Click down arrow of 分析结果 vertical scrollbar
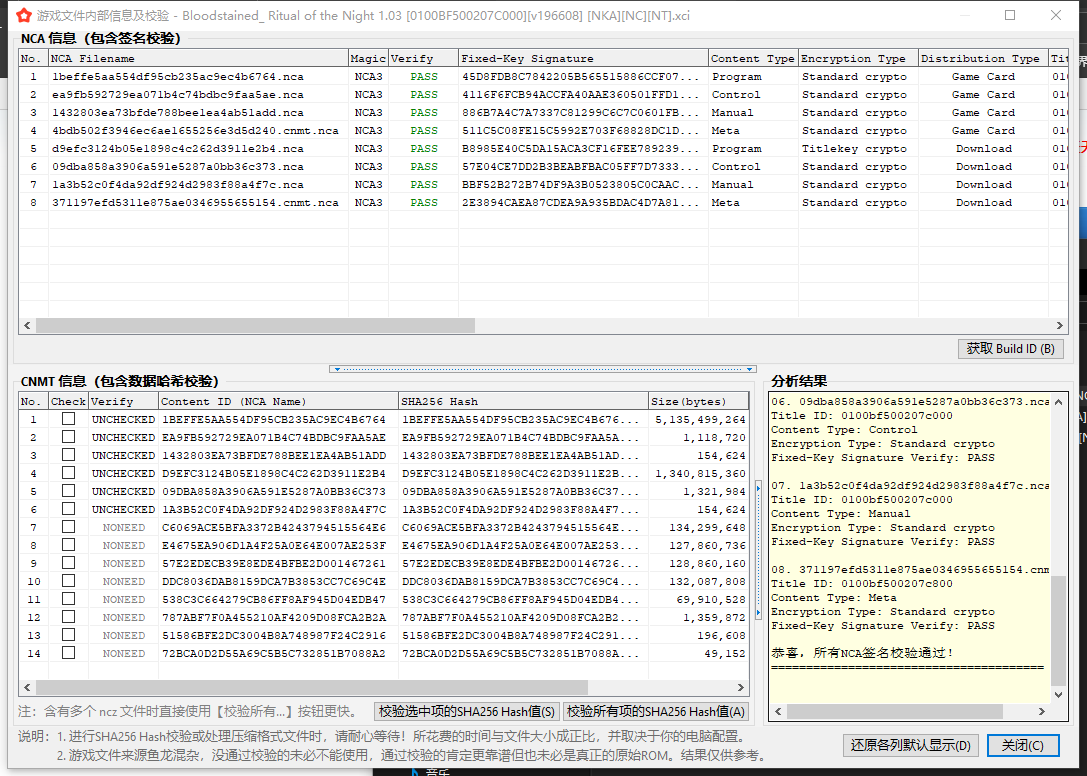This screenshot has height=776, width=1087. (x=1058, y=694)
